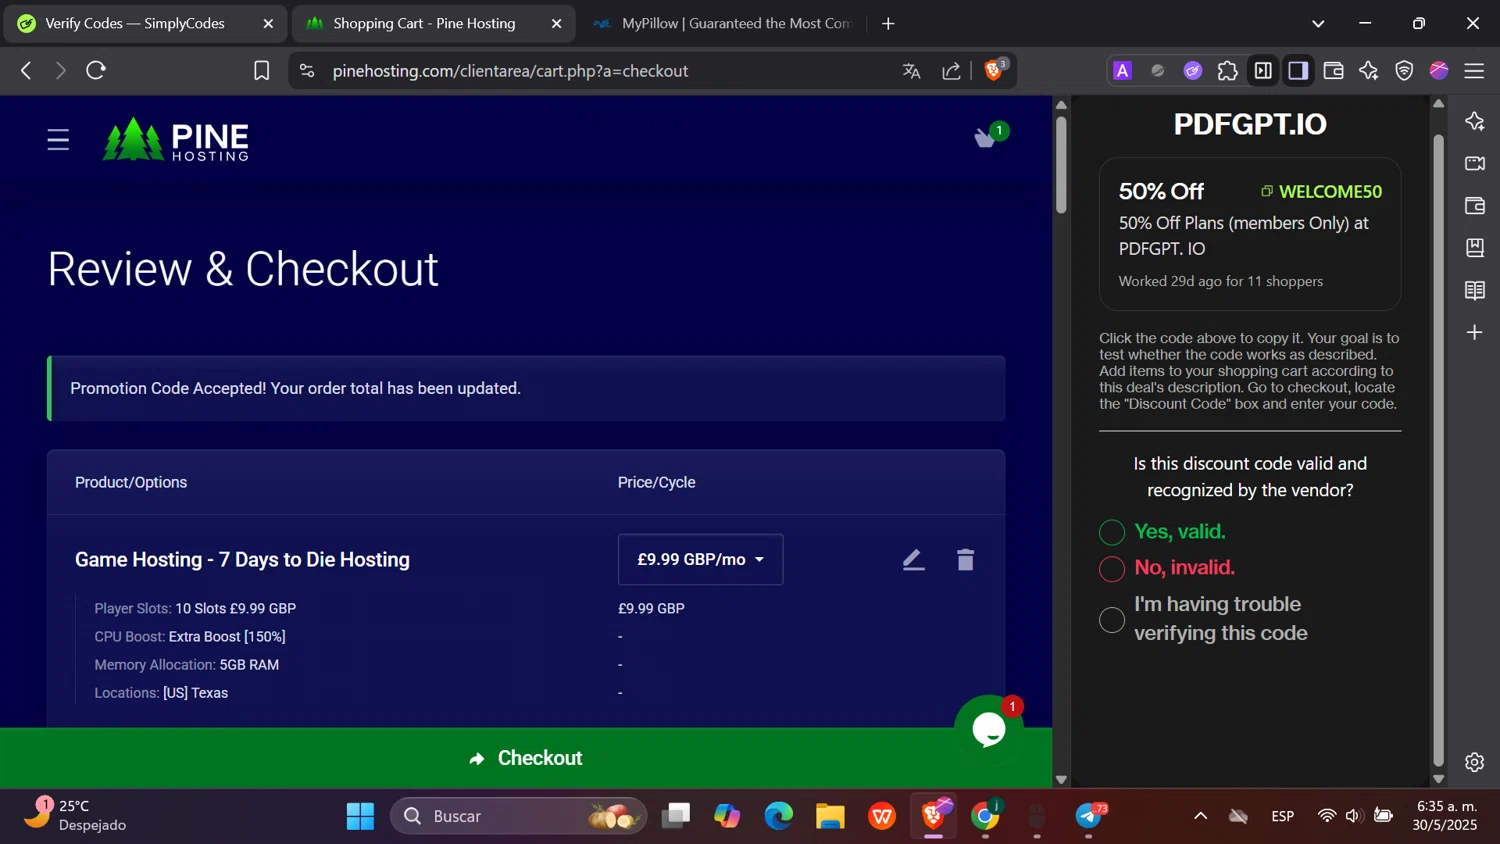This screenshot has width=1500, height=844.
Task: Open the shopping cart basket icon
Action: pos(986,137)
